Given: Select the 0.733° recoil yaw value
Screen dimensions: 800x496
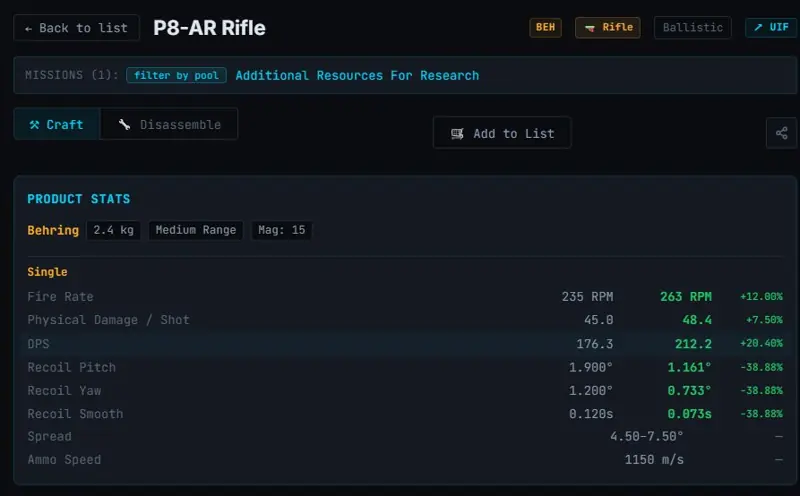Looking at the screenshot, I should (x=689, y=391).
